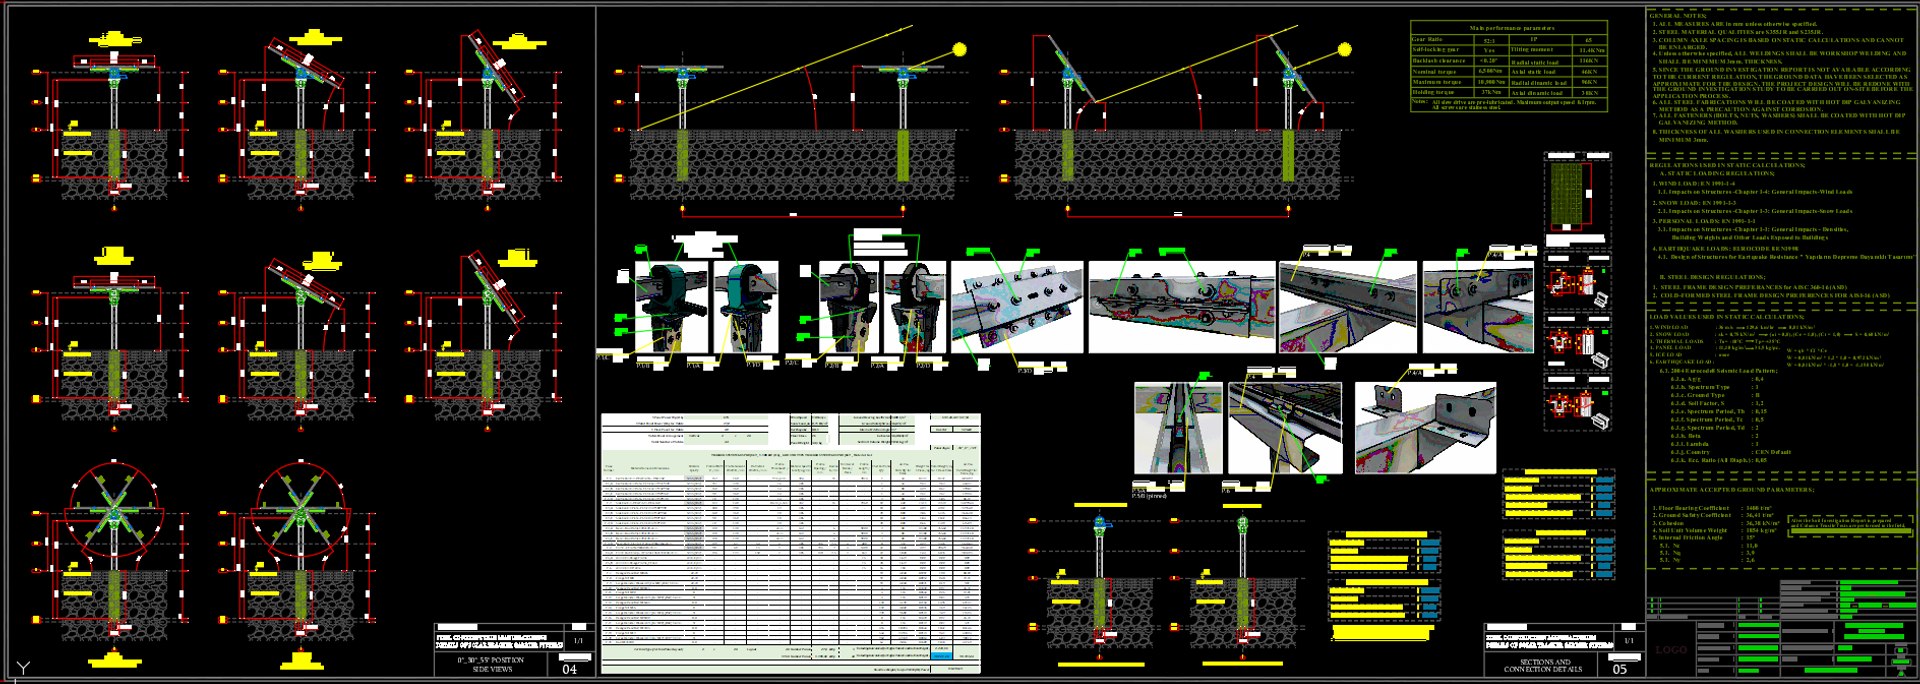
Task: Click 'SECTIONS AND CONNECTION DETAILS' title
Action: [1543, 665]
